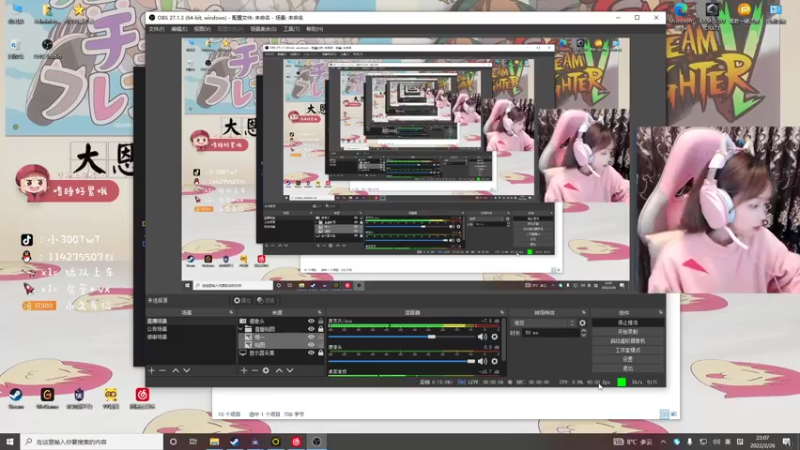Toggle visibility of 显示器采集 source

311,353
